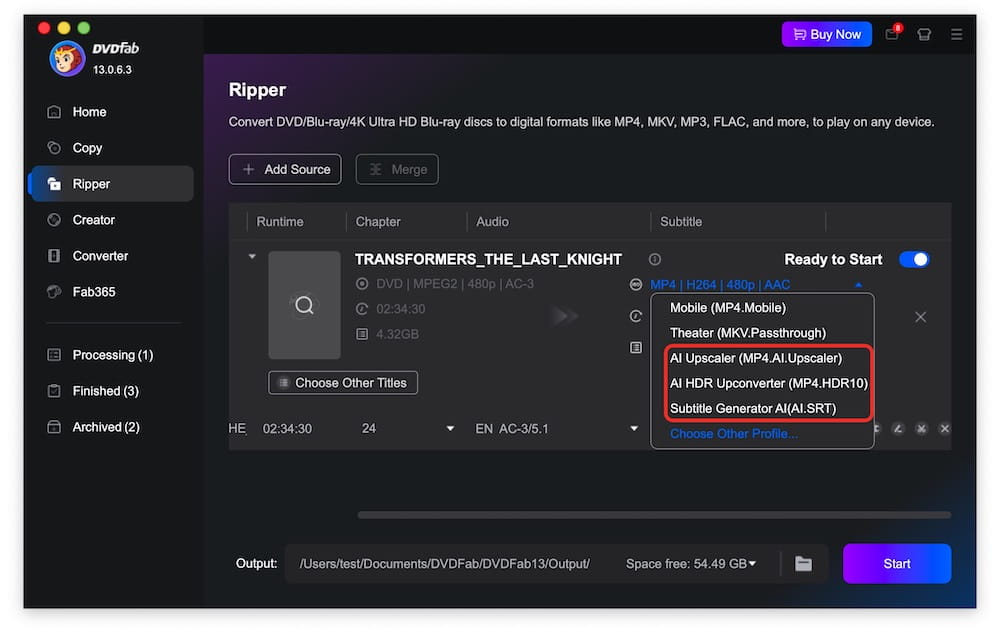Click the source DVD disc icon
The height and width of the screenshot is (641, 1000).
(362, 284)
